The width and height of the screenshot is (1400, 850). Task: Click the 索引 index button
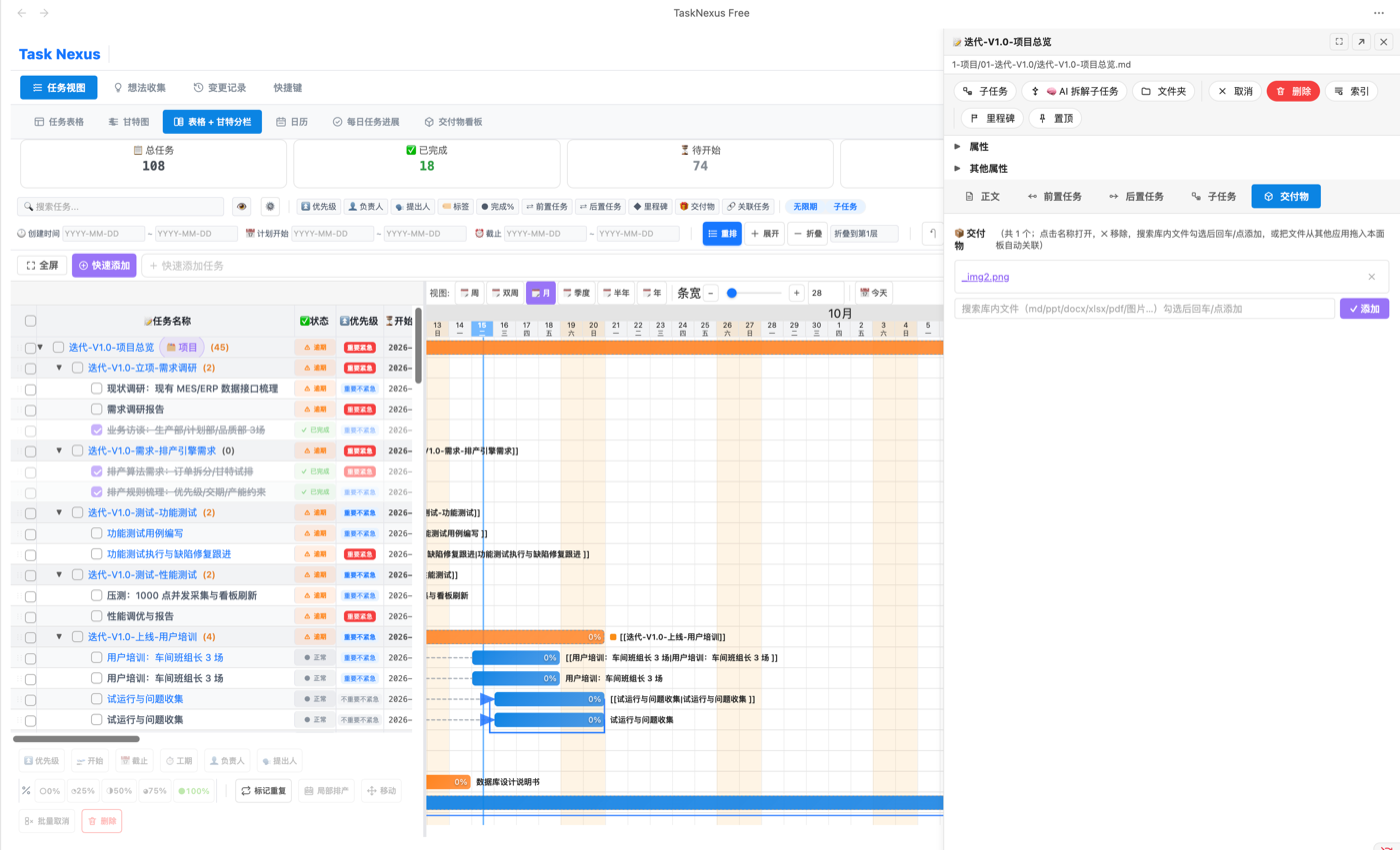(x=1351, y=91)
